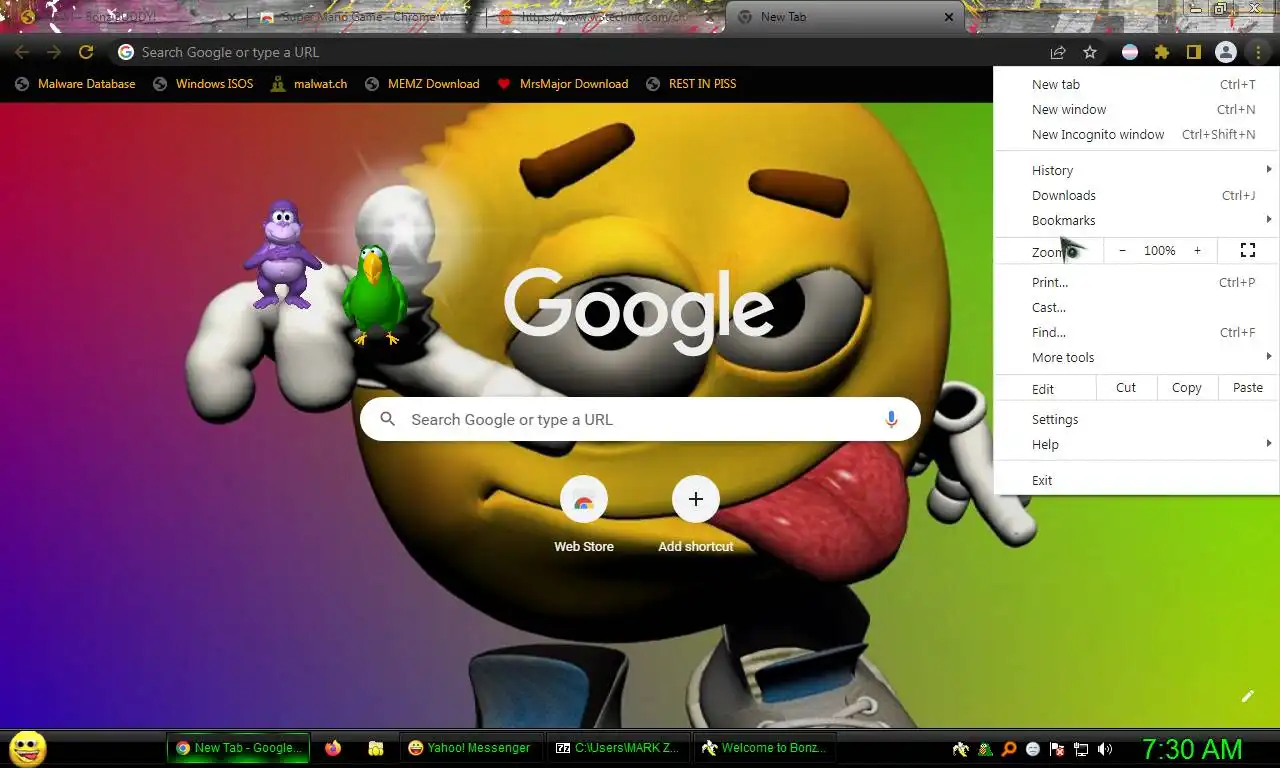The width and height of the screenshot is (1280, 768).
Task: Toggle the Chrome side panel icon
Action: (x=1193, y=52)
